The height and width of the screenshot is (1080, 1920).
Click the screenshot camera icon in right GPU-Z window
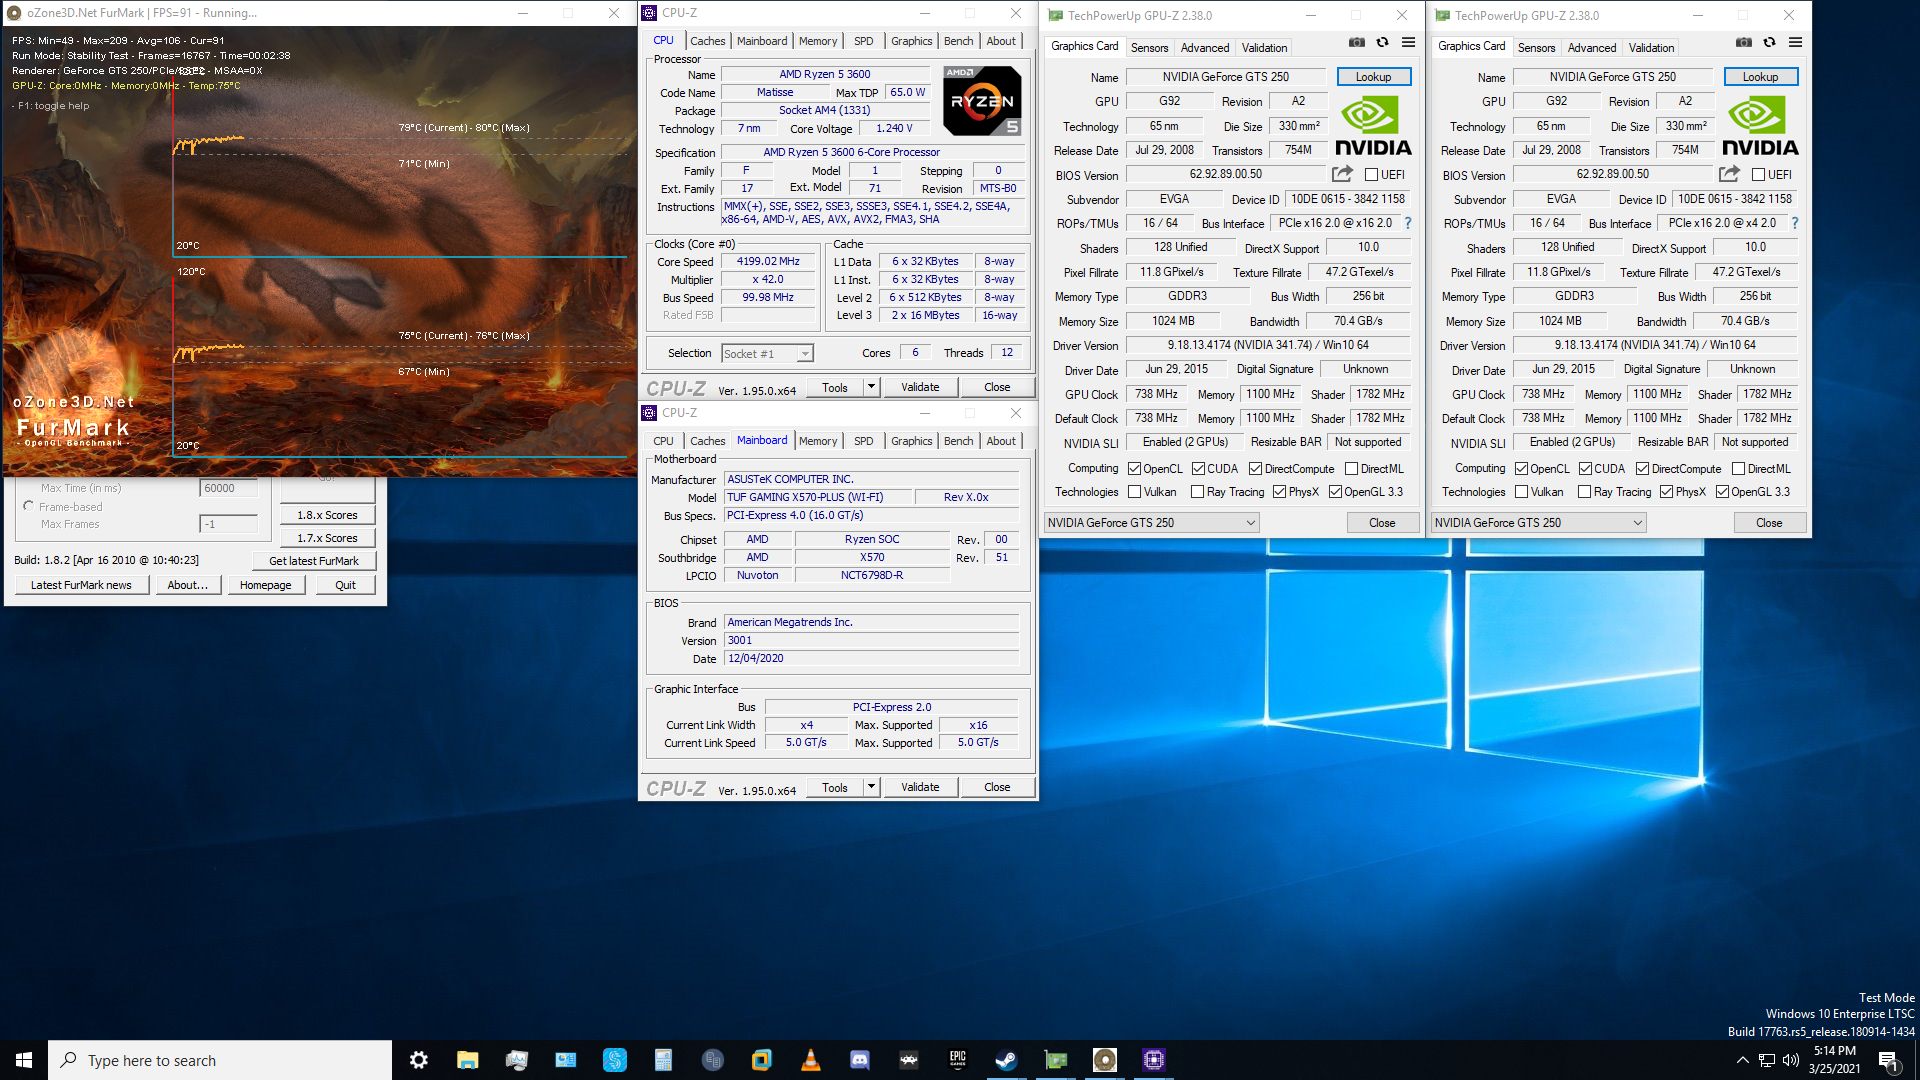tap(1743, 42)
